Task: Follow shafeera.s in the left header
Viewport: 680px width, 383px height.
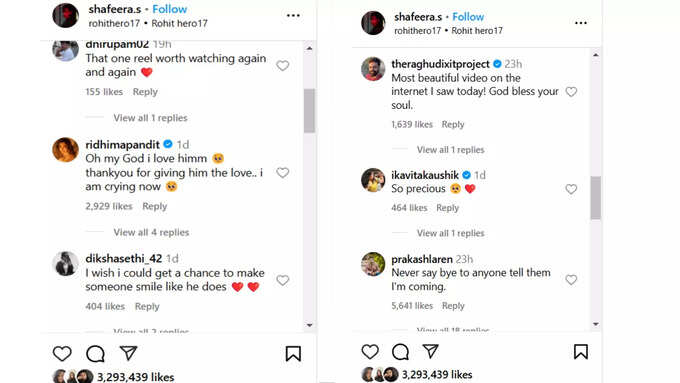Action: [x=170, y=9]
